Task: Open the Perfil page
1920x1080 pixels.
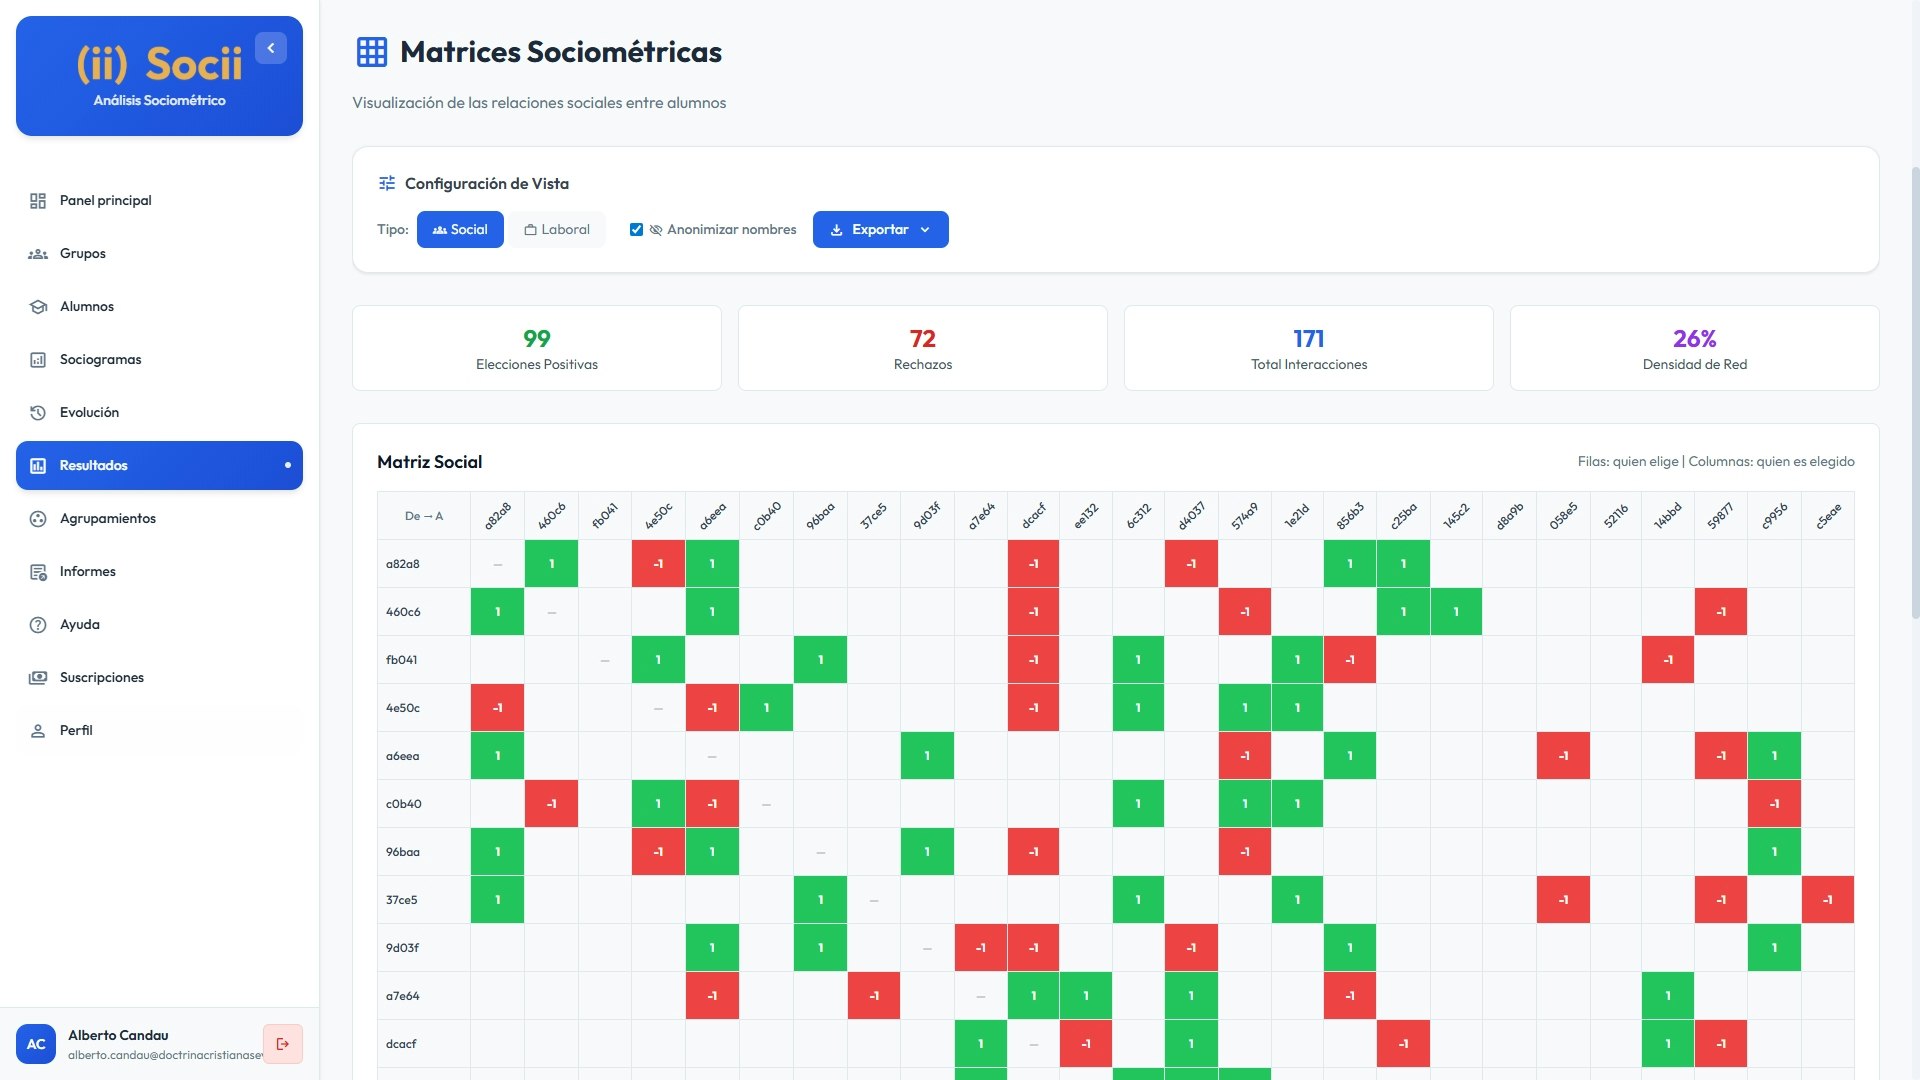Action: click(x=74, y=730)
